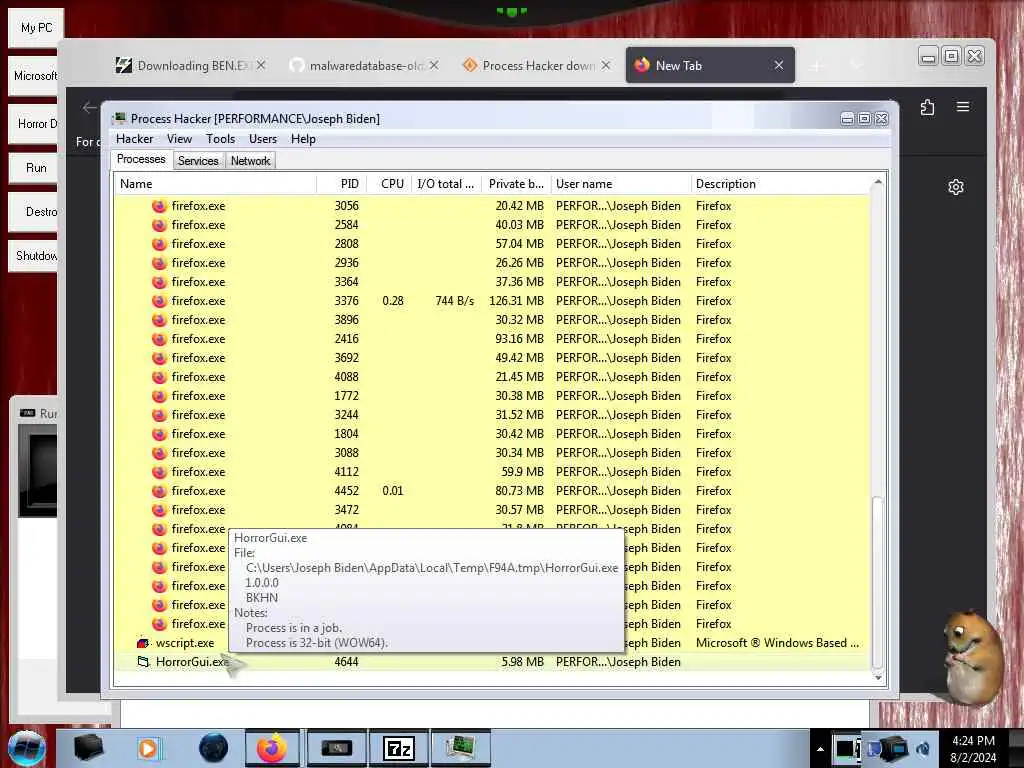Viewport: 1024px width, 768px height.
Task: Open 7-Zip from the taskbar
Action: point(398,748)
